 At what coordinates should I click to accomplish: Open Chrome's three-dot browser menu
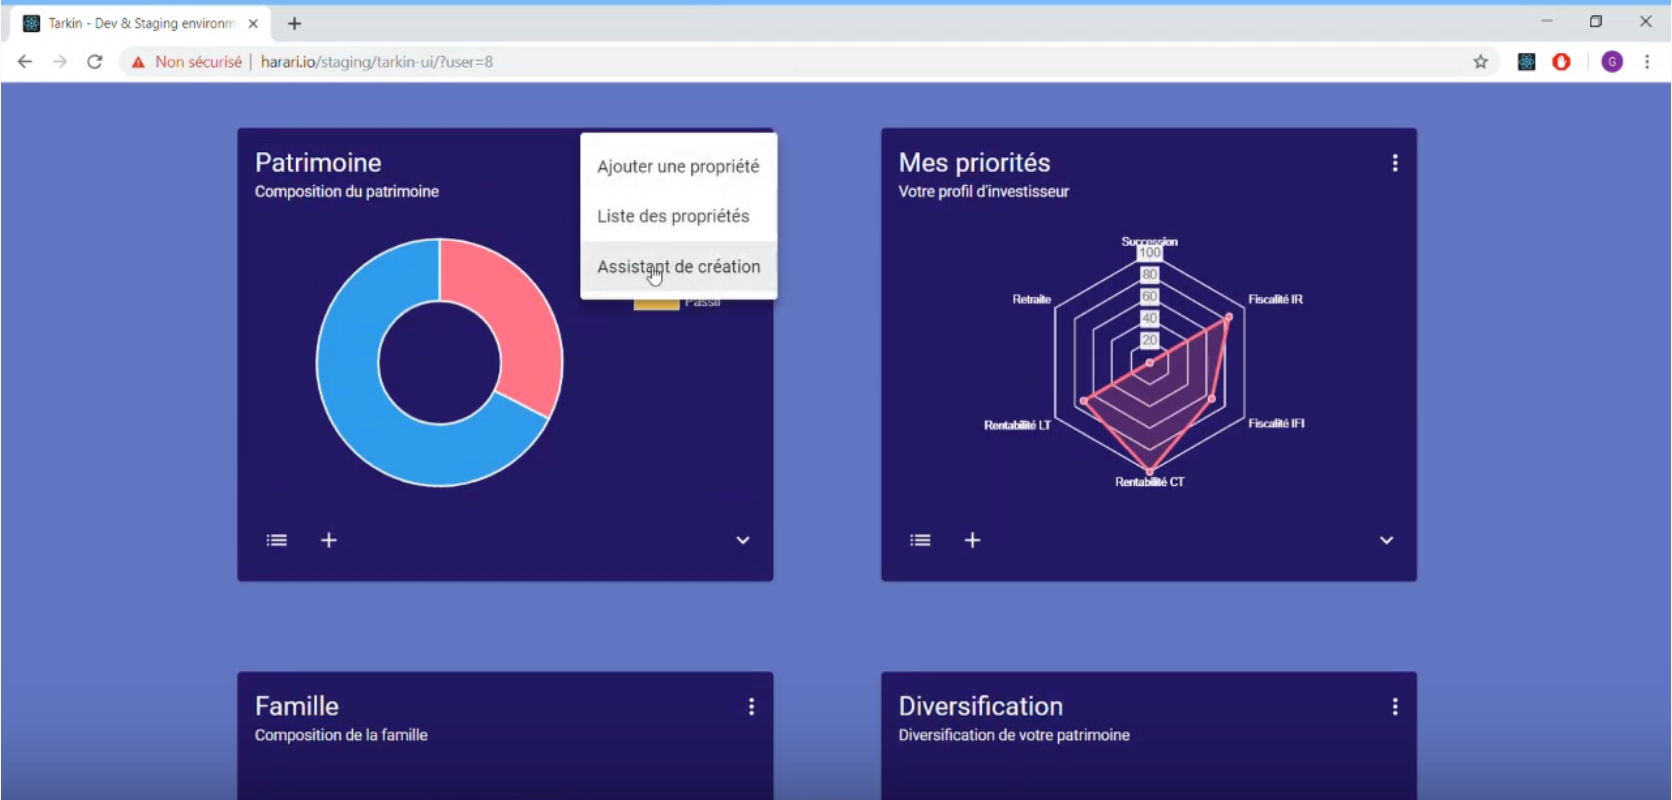1647,62
